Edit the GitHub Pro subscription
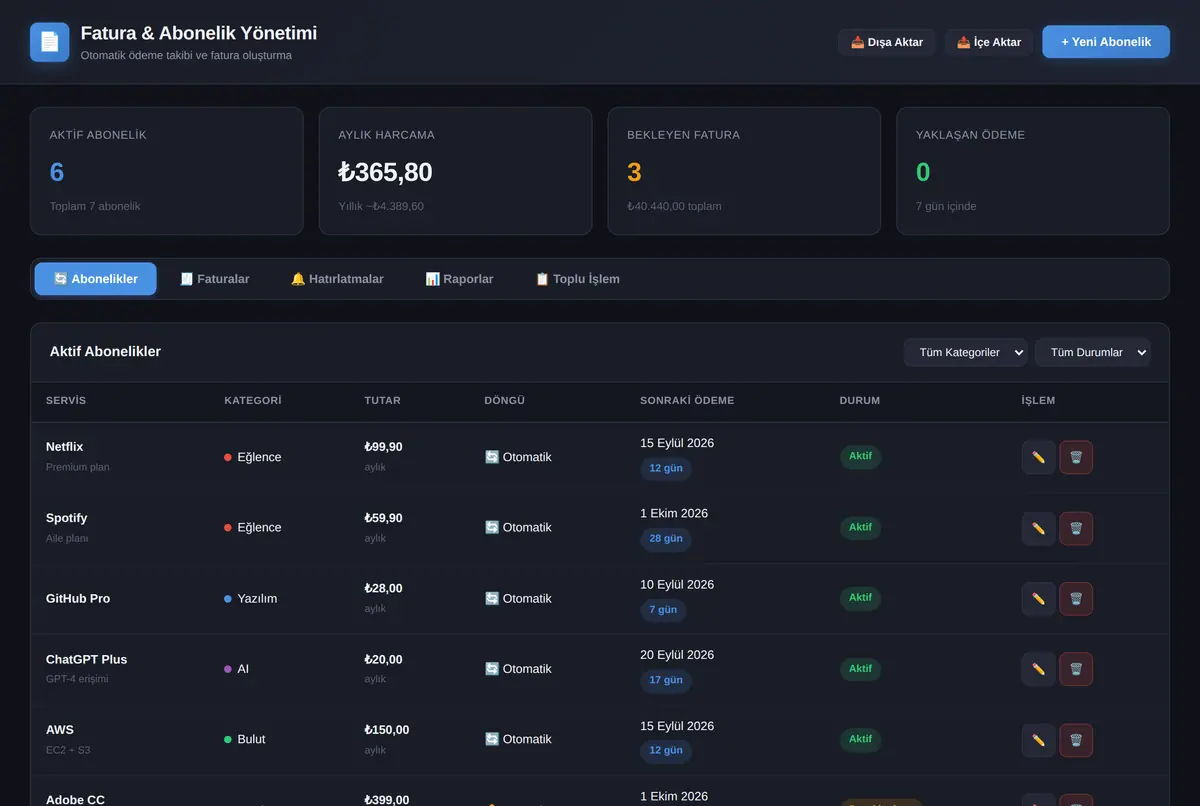This screenshot has width=1200, height=806. [x=1038, y=599]
